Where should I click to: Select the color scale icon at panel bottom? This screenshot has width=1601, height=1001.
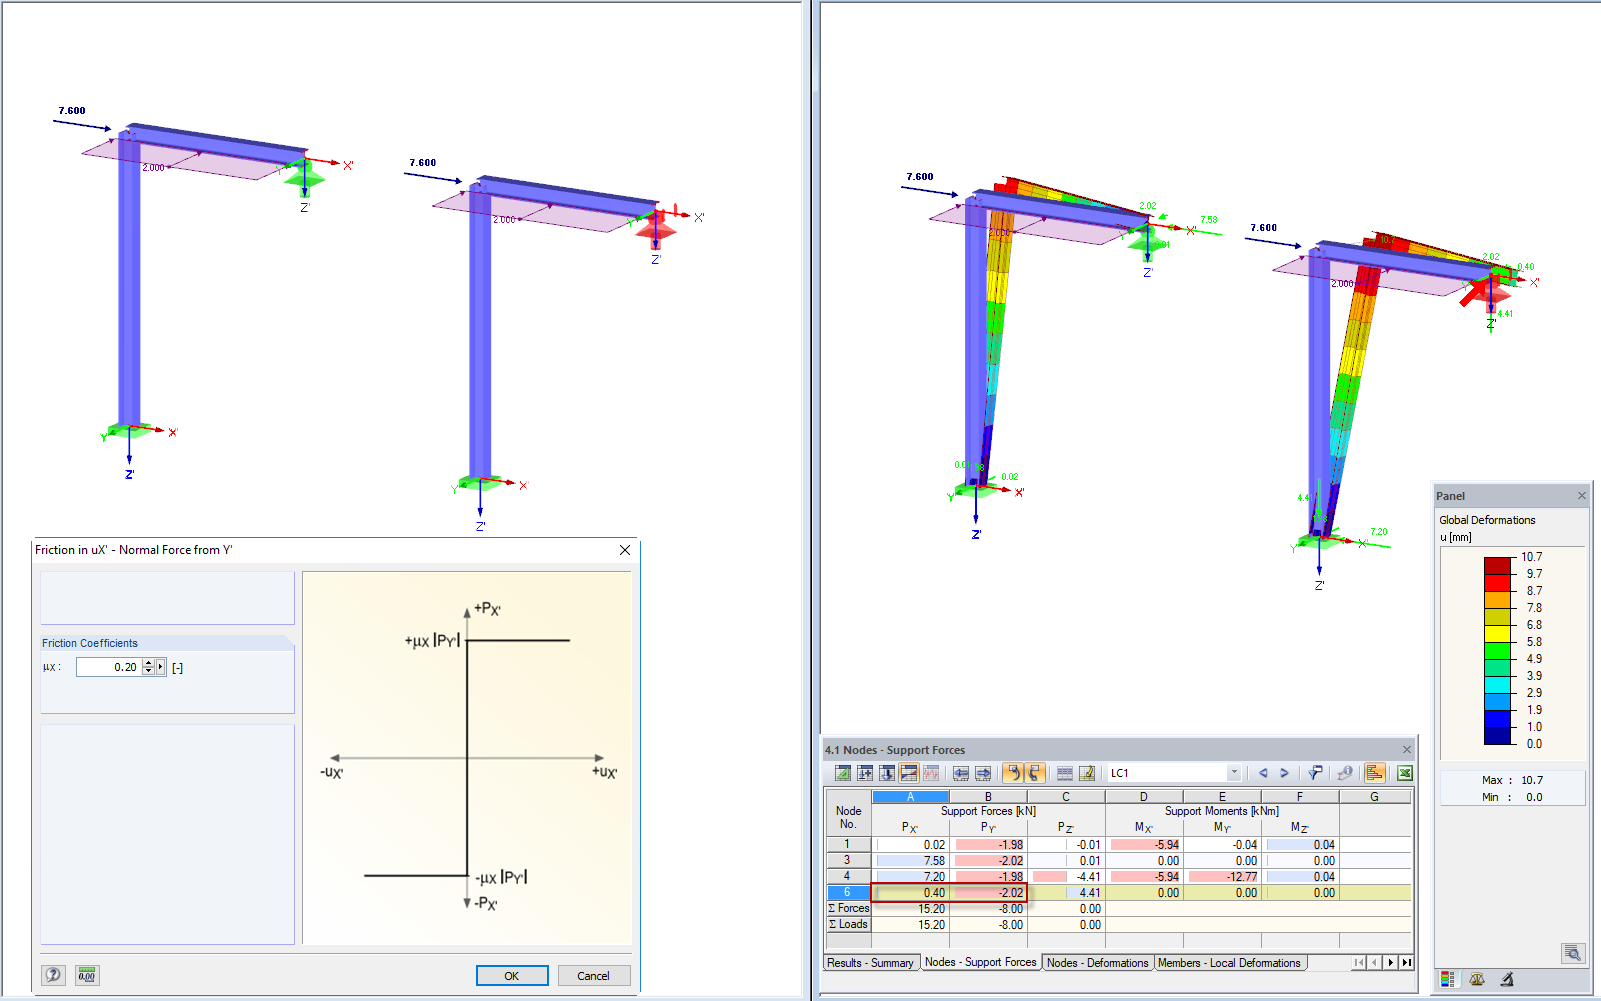[1447, 979]
